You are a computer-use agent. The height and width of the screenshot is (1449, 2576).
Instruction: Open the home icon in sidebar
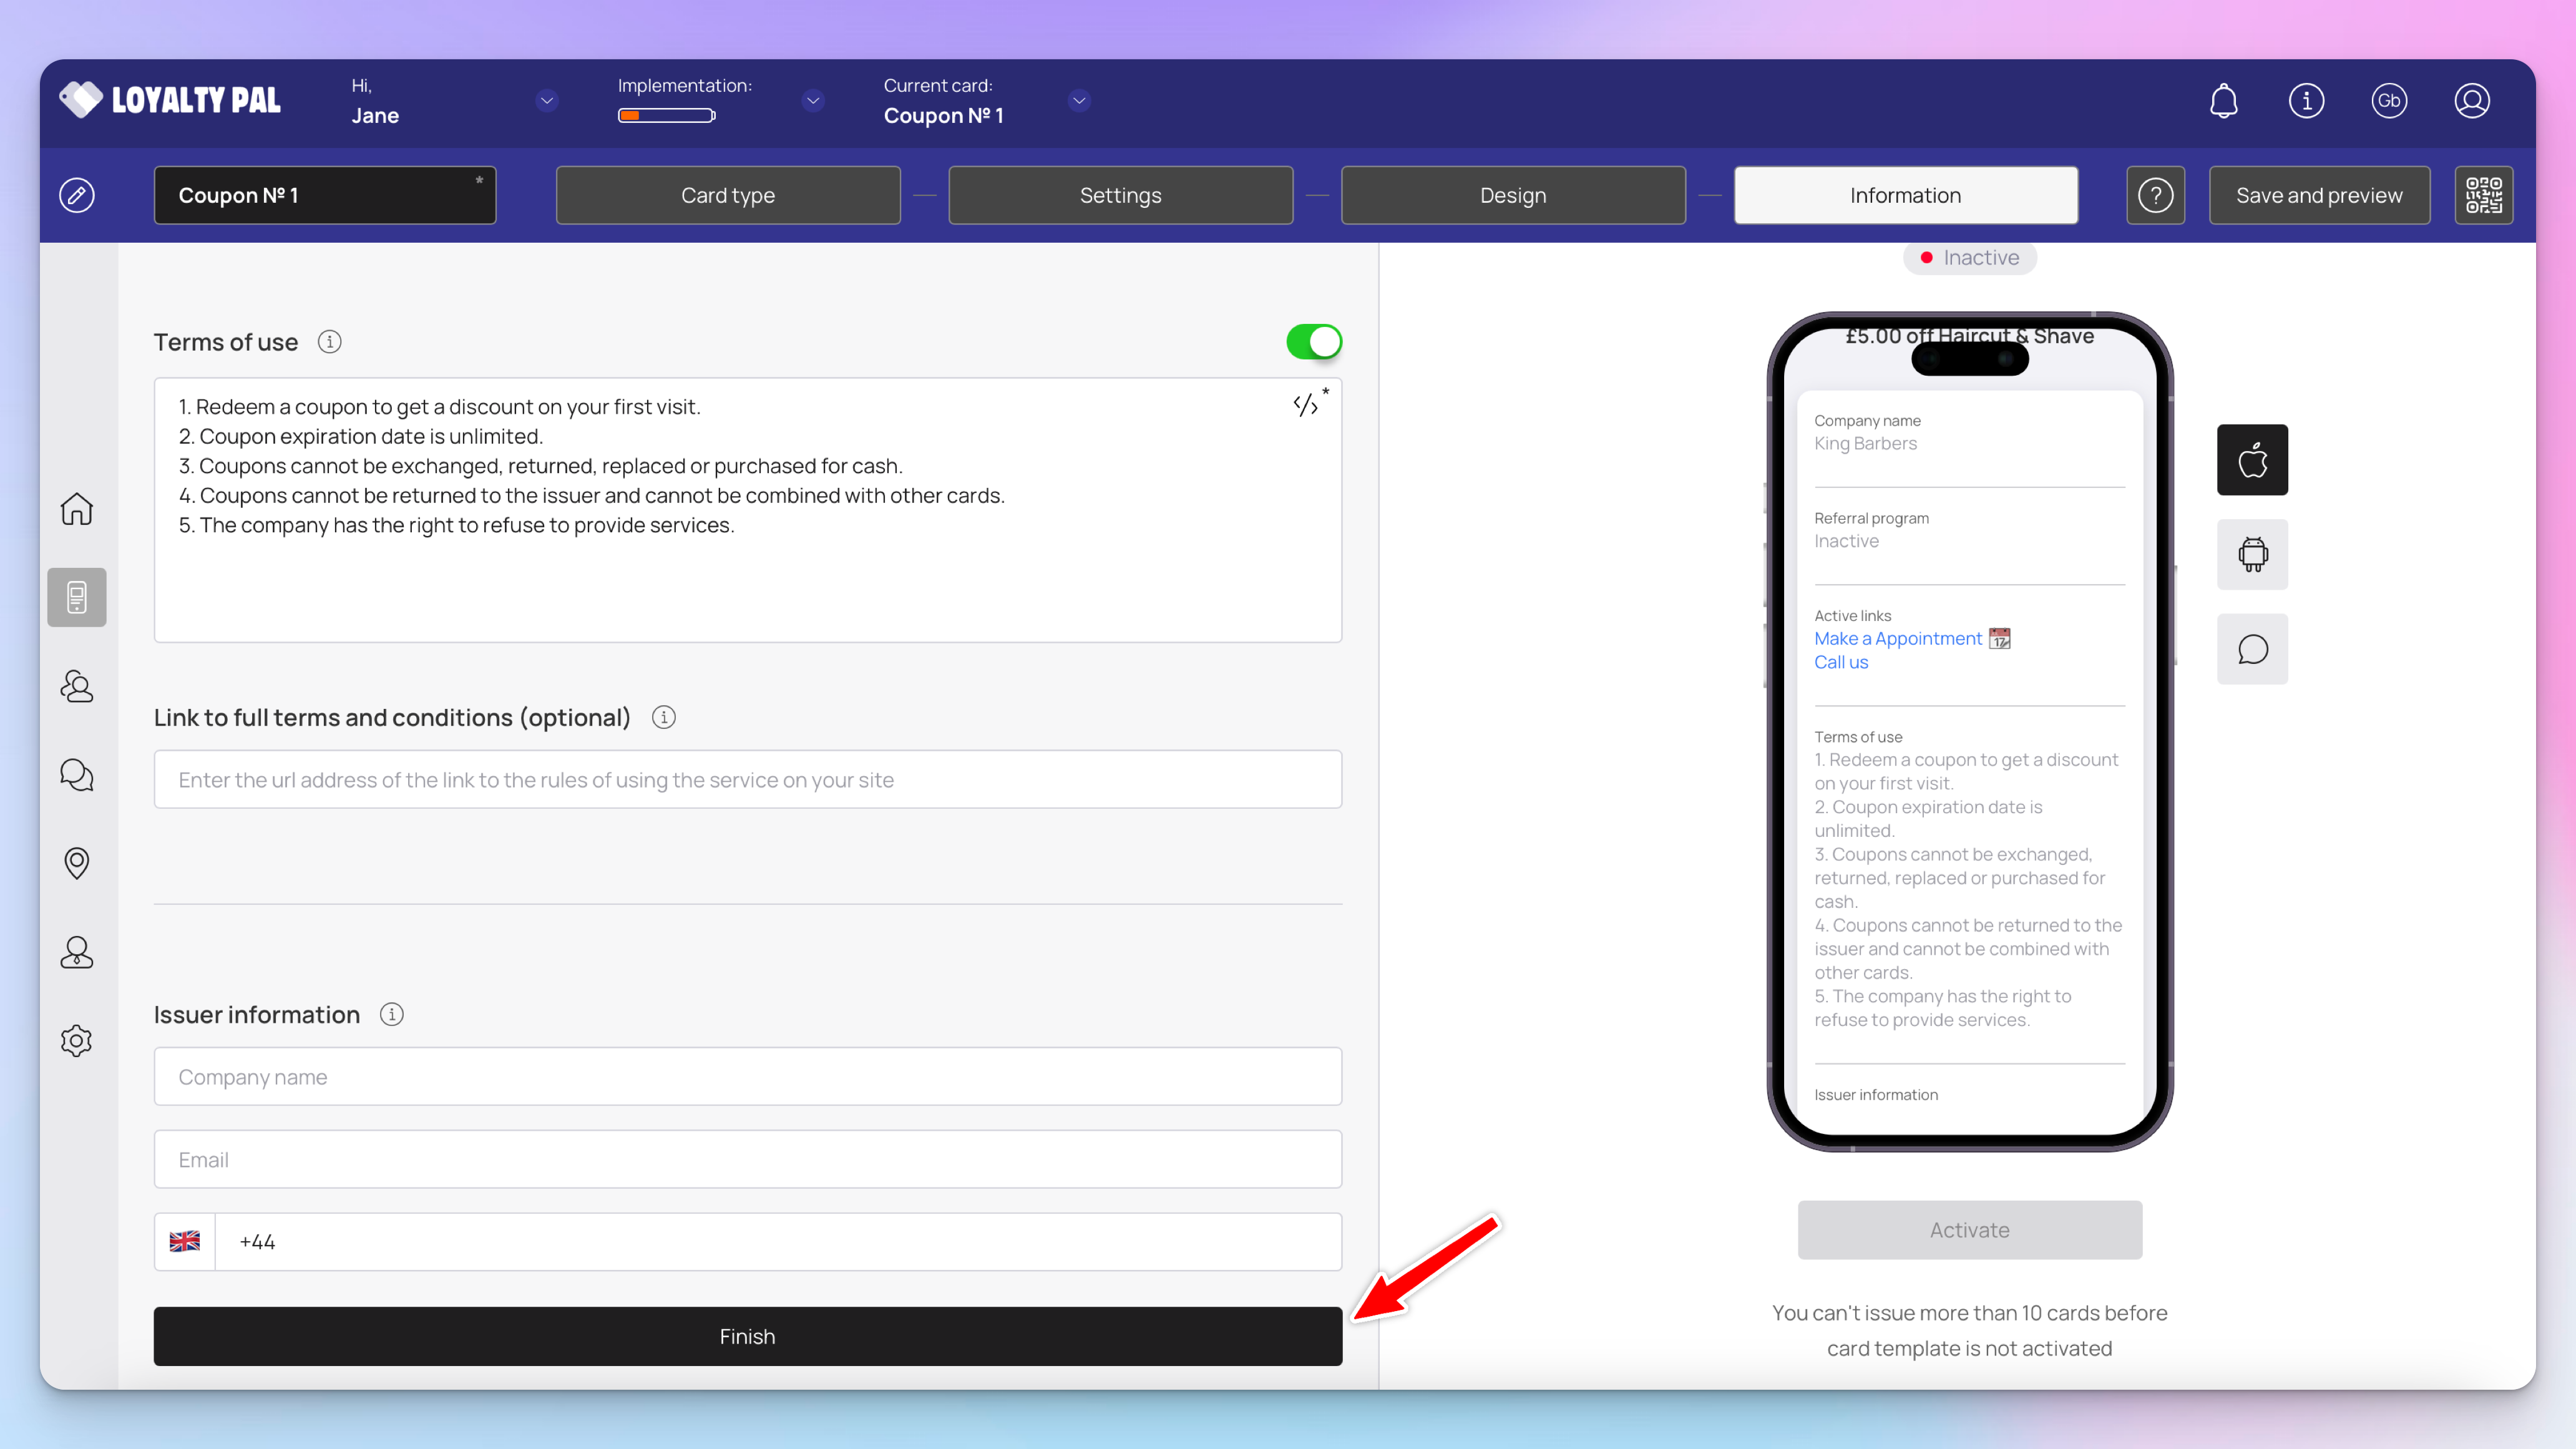click(x=77, y=509)
